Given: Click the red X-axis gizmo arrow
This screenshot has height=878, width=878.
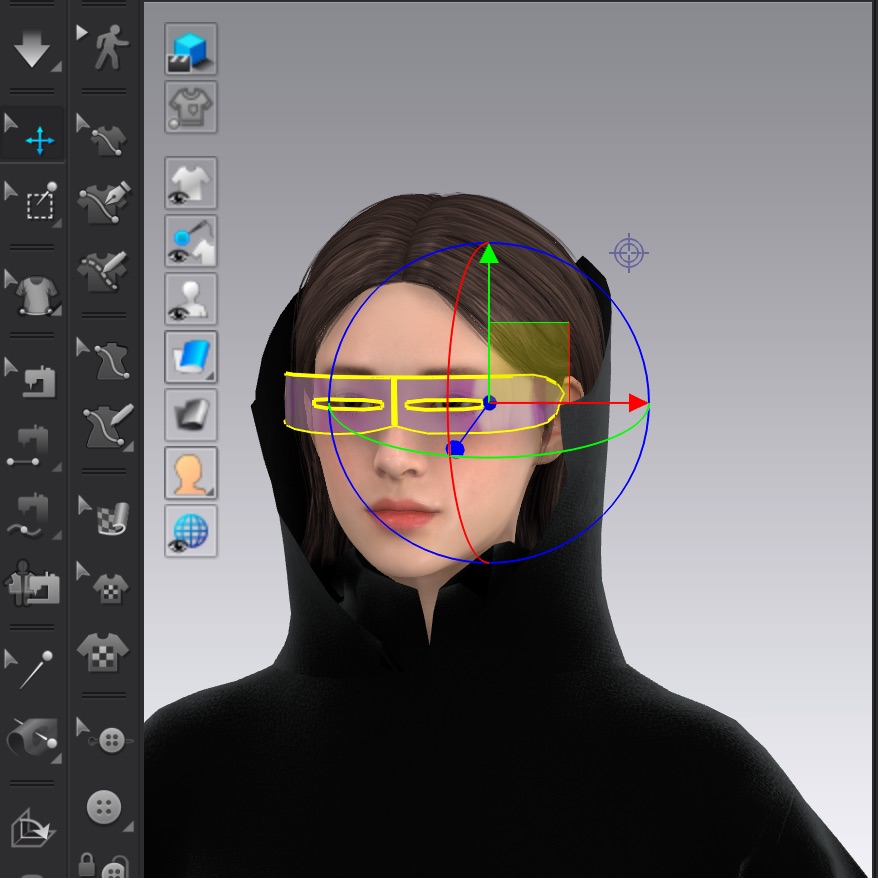Looking at the screenshot, I should coord(638,403).
